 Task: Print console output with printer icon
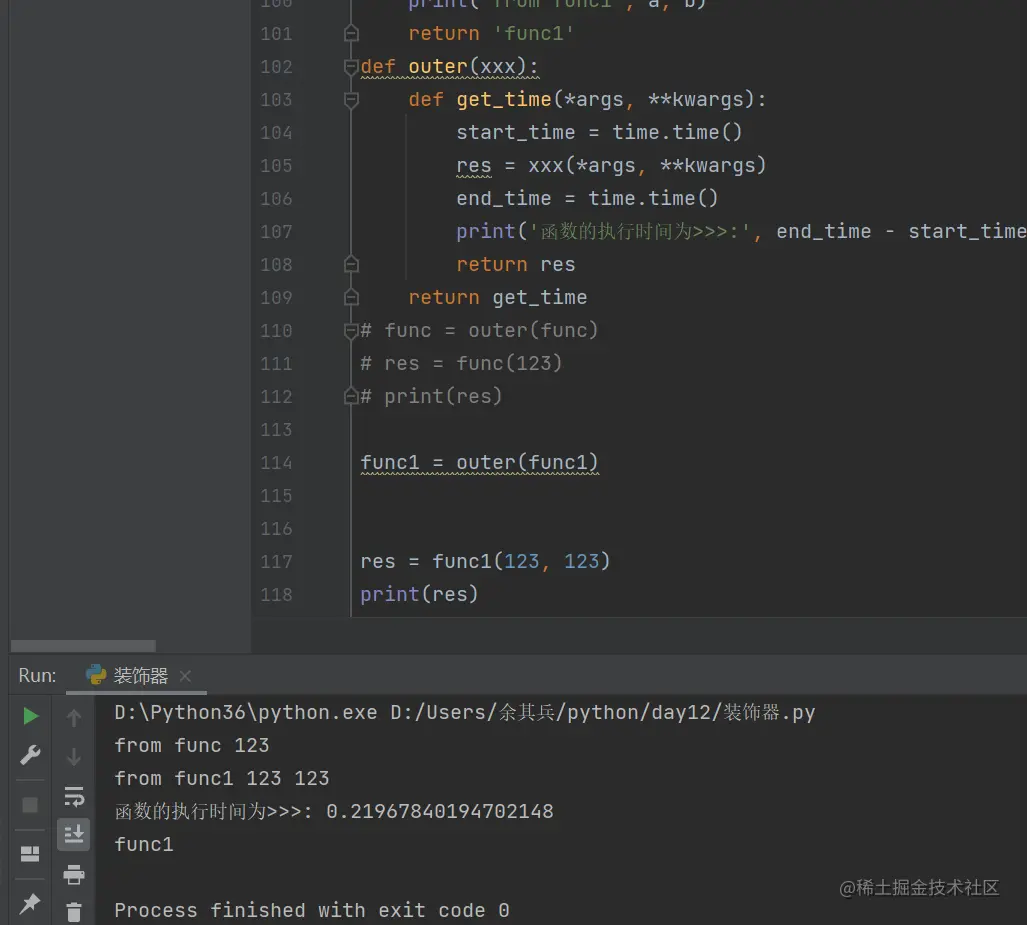pyautogui.click(x=74, y=874)
